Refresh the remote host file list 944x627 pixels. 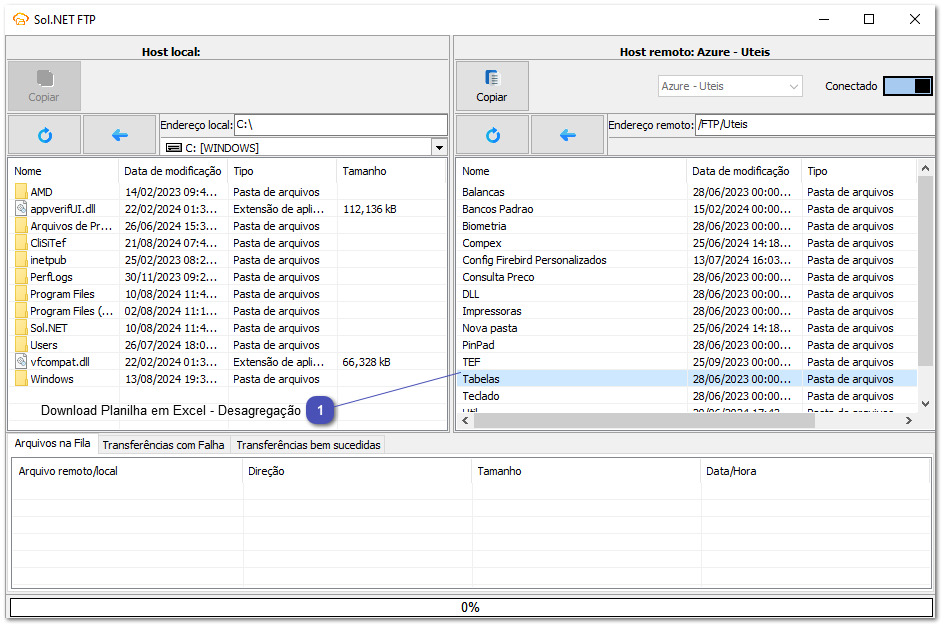(492, 135)
